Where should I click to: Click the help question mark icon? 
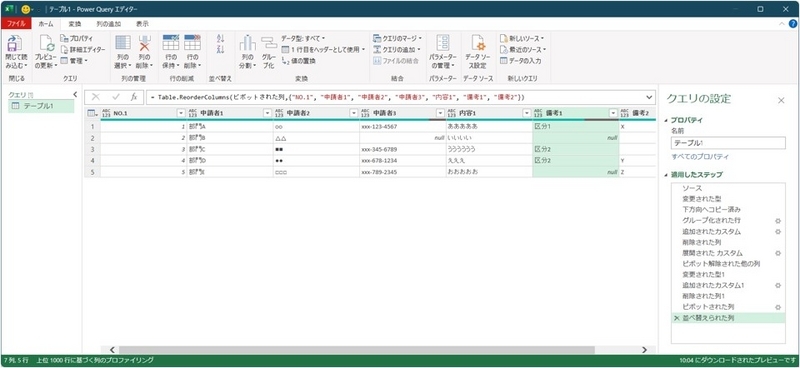click(792, 23)
